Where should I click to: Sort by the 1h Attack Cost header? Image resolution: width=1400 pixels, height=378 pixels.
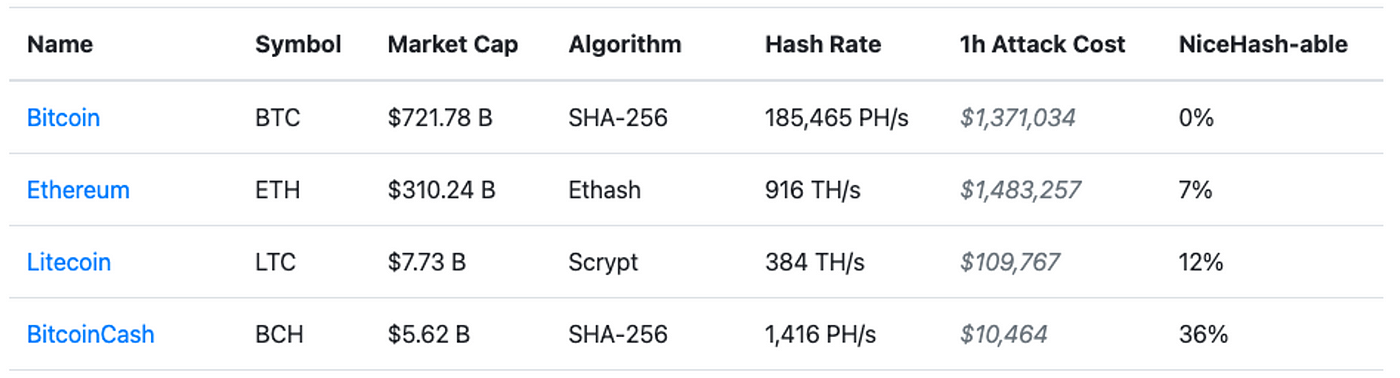[1042, 45]
